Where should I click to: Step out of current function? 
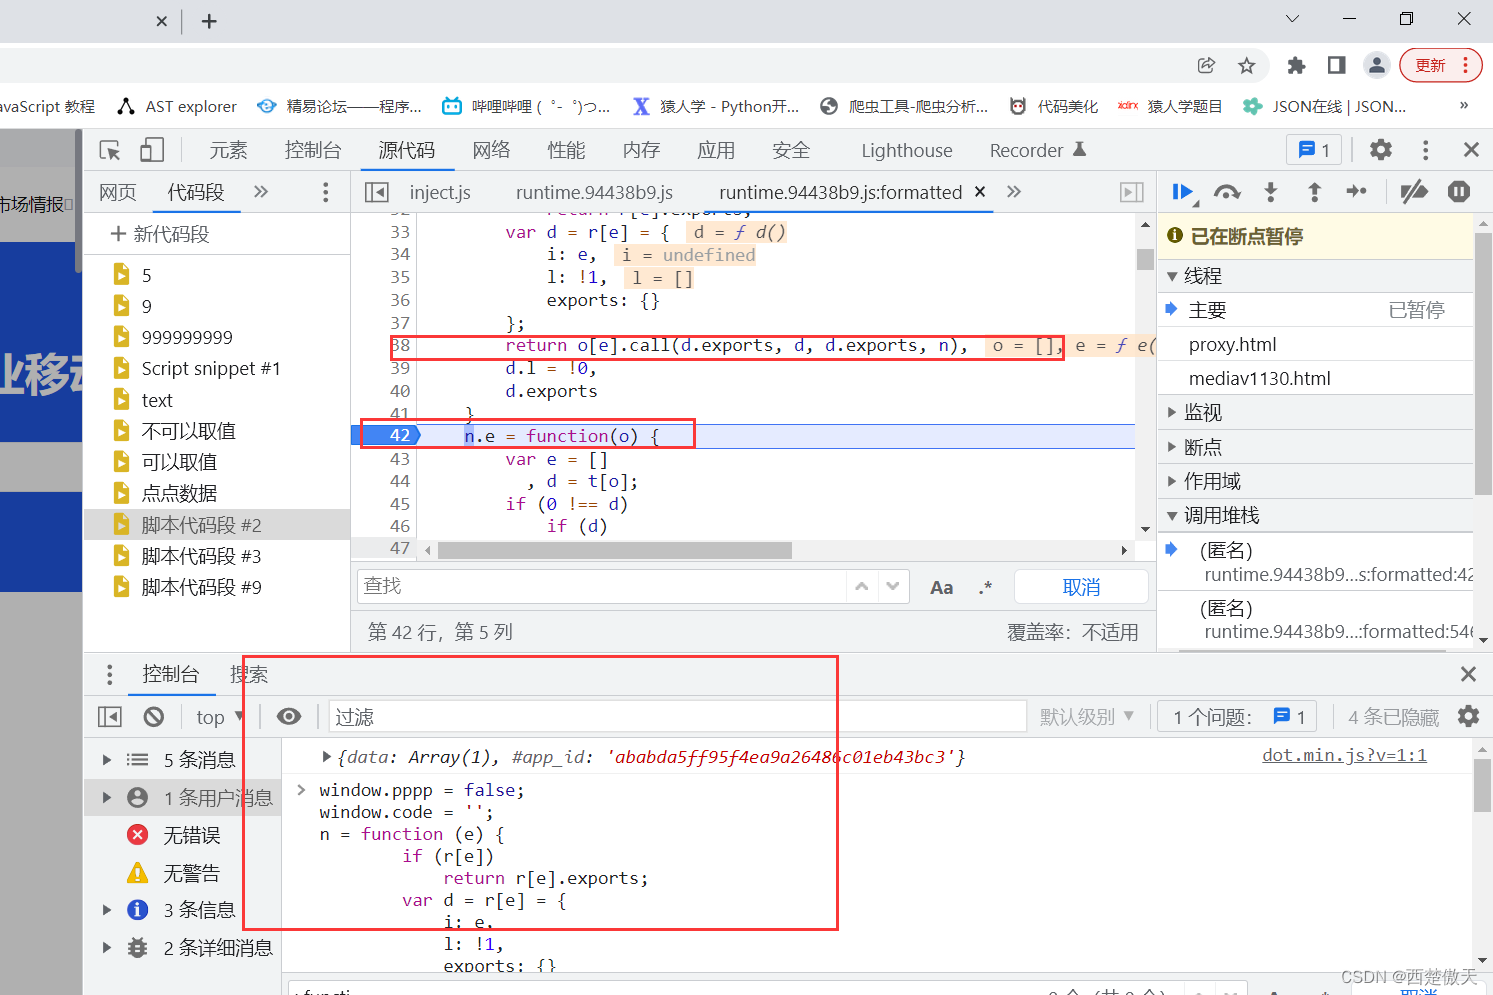[x=1314, y=192]
